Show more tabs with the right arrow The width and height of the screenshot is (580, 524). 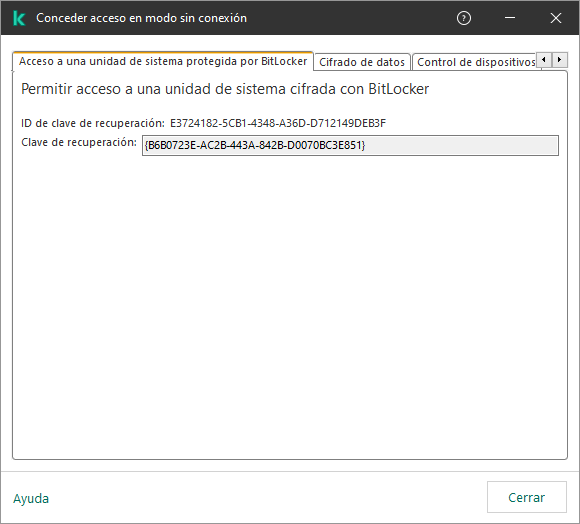click(x=560, y=60)
